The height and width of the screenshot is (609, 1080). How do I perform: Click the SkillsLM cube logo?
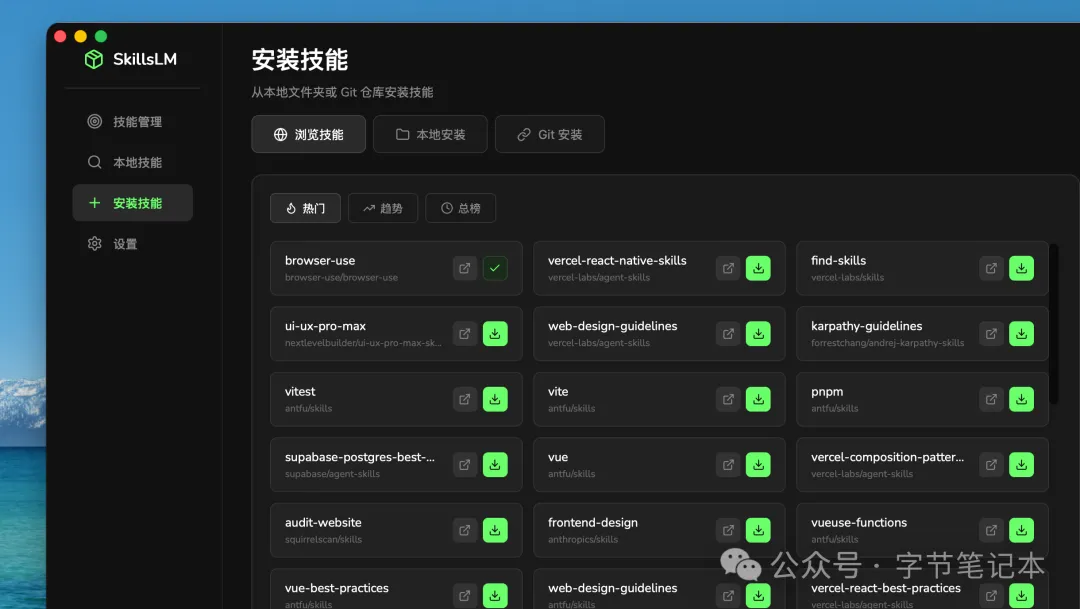click(93, 59)
